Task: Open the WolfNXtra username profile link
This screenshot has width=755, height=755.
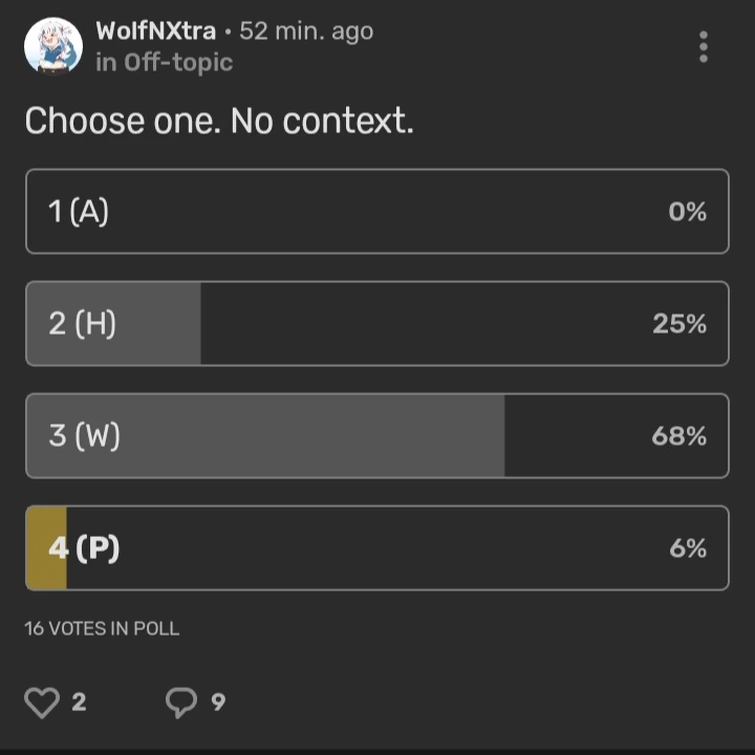Action: click(x=156, y=31)
